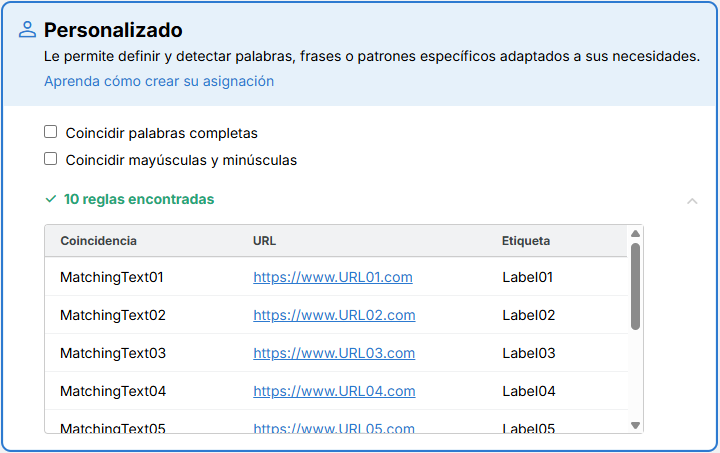Screen dimensions: 720x453
Task: Select the MatchingText03 cell
Action: (112, 353)
